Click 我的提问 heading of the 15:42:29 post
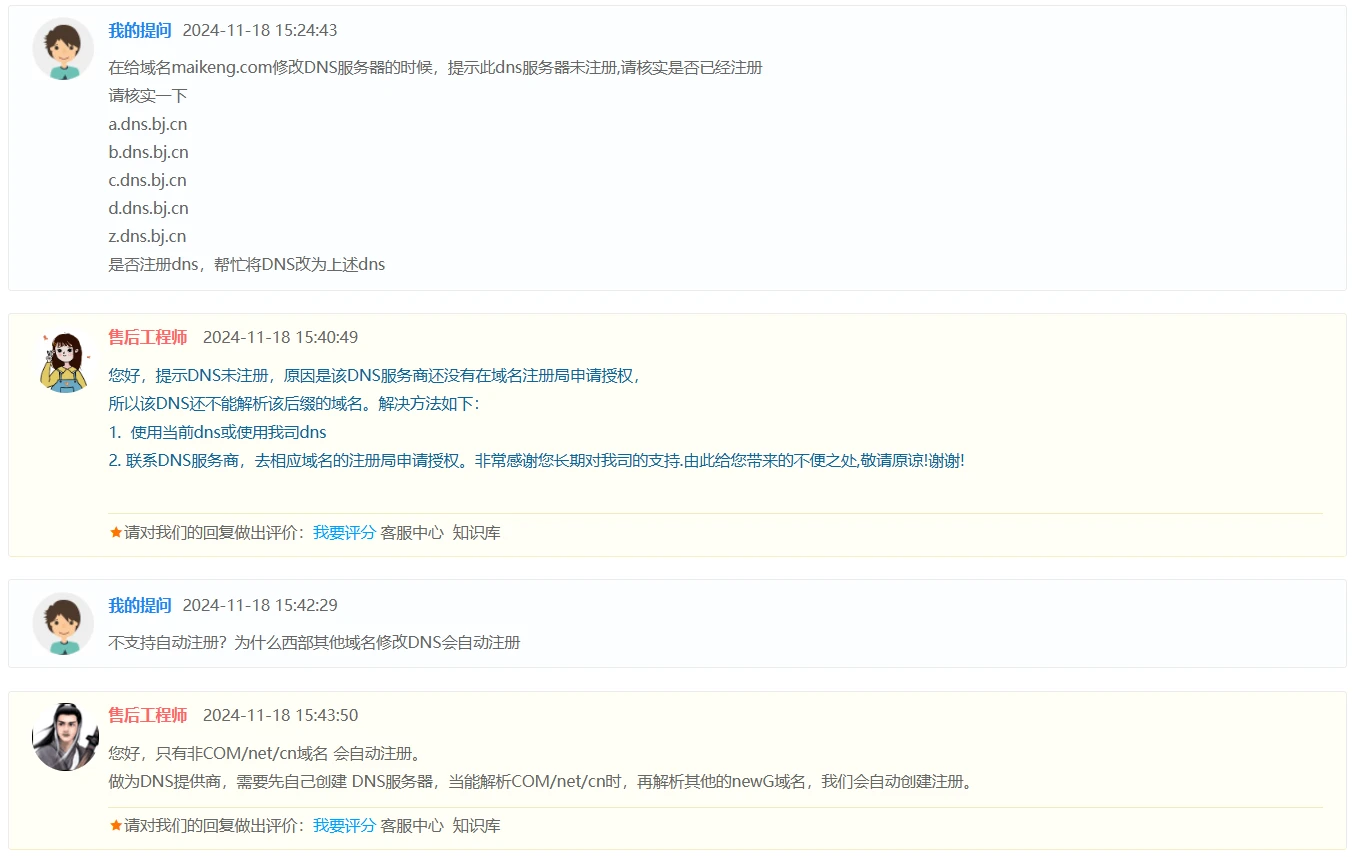Screen dimensions: 1353x857 (140, 606)
